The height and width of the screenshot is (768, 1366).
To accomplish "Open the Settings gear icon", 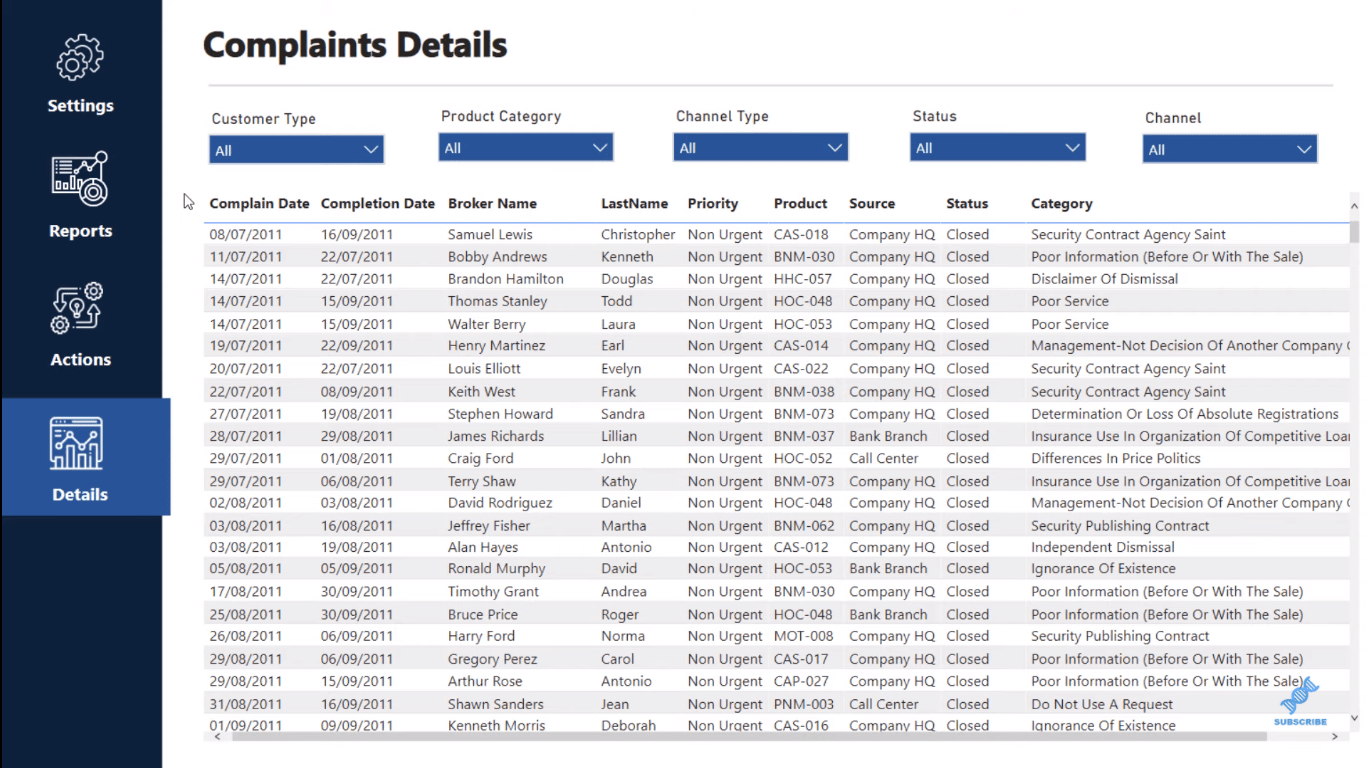I will pyautogui.click(x=80, y=58).
